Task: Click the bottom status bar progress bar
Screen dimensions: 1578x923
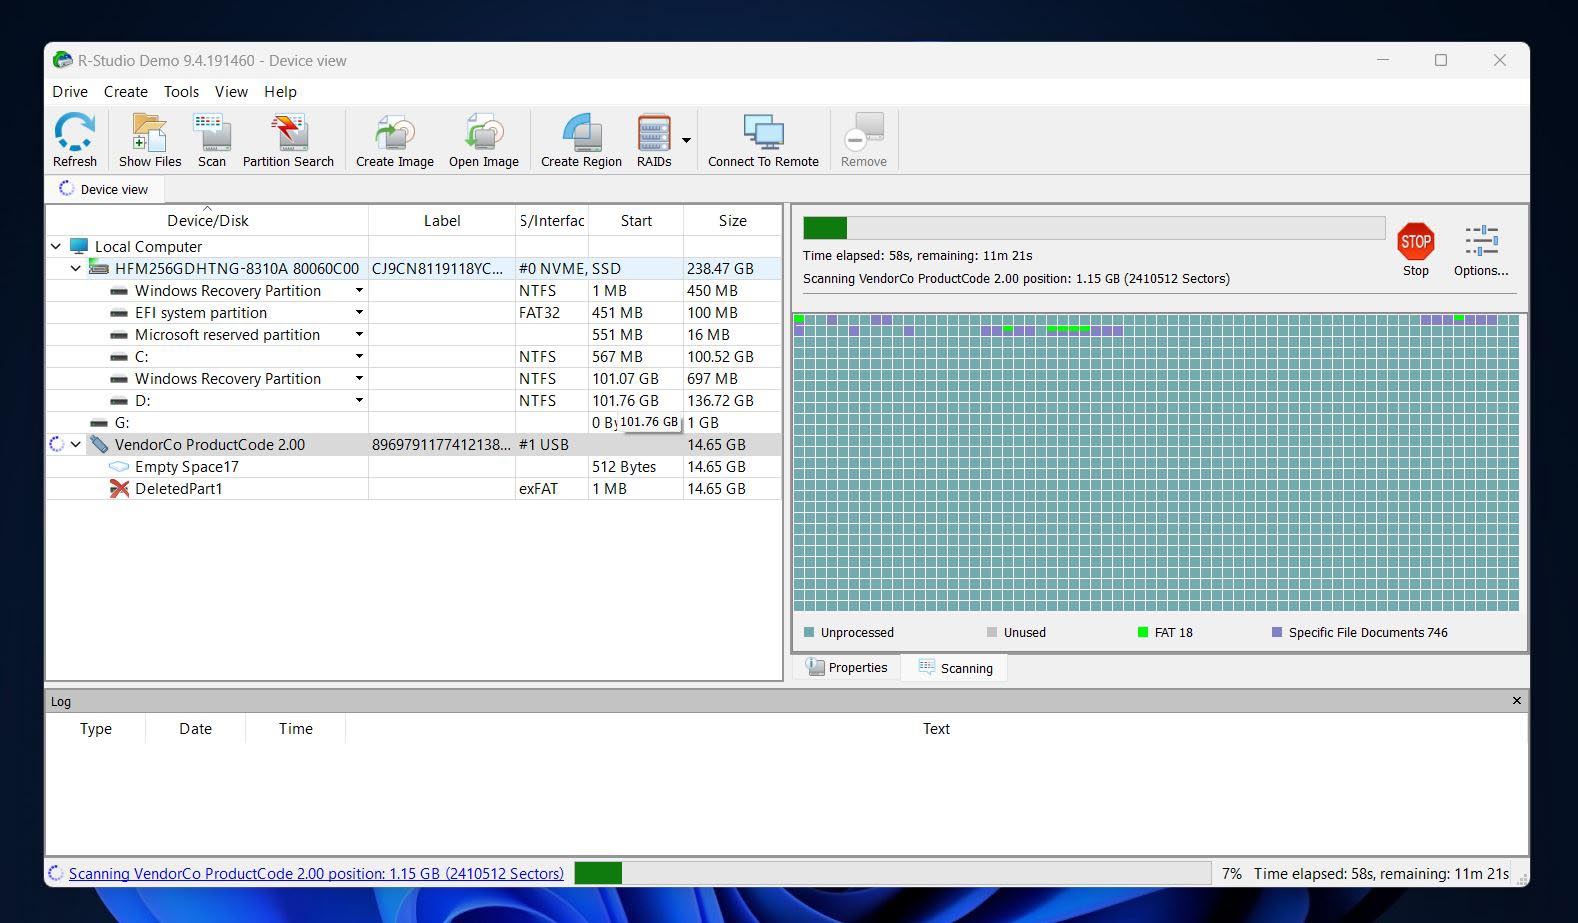Action: pos(892,873)
